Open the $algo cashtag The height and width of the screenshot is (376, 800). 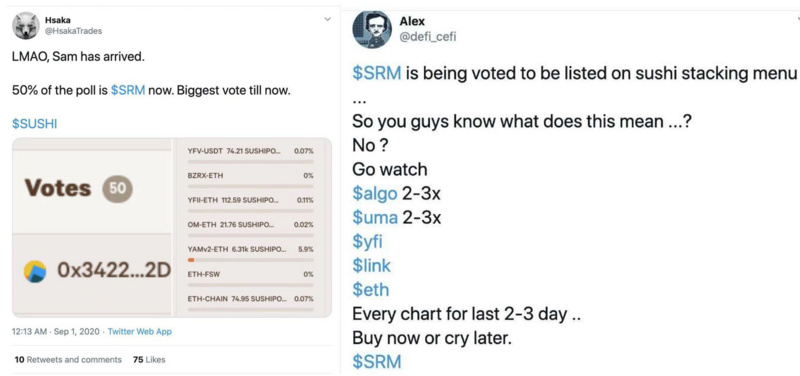tap(375, 194)
